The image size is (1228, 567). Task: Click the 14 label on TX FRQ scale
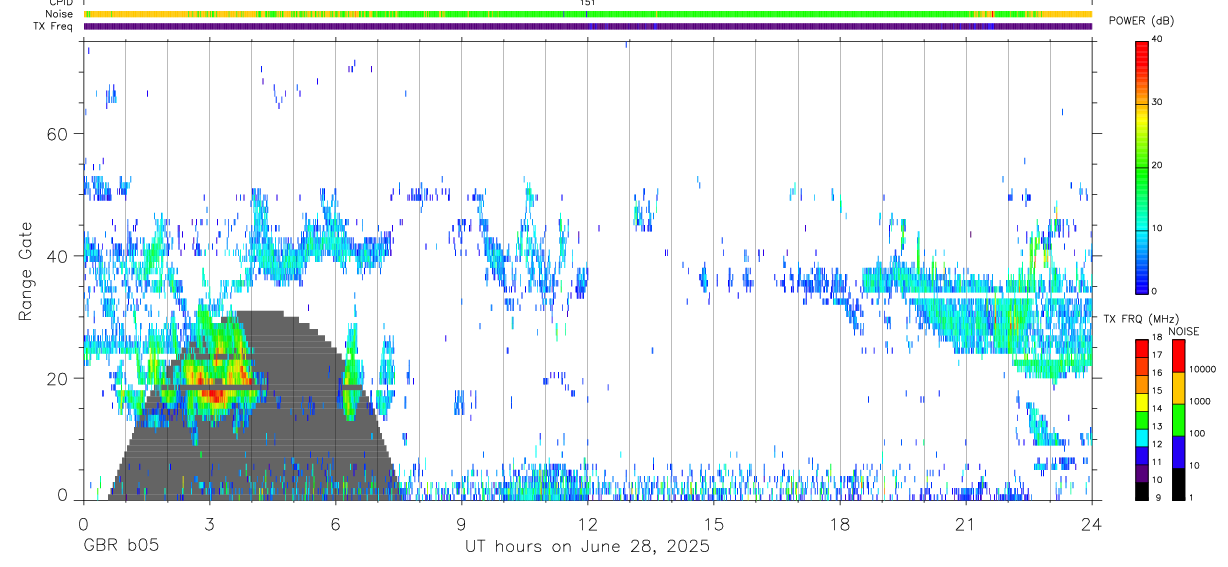pos(1156,409)
